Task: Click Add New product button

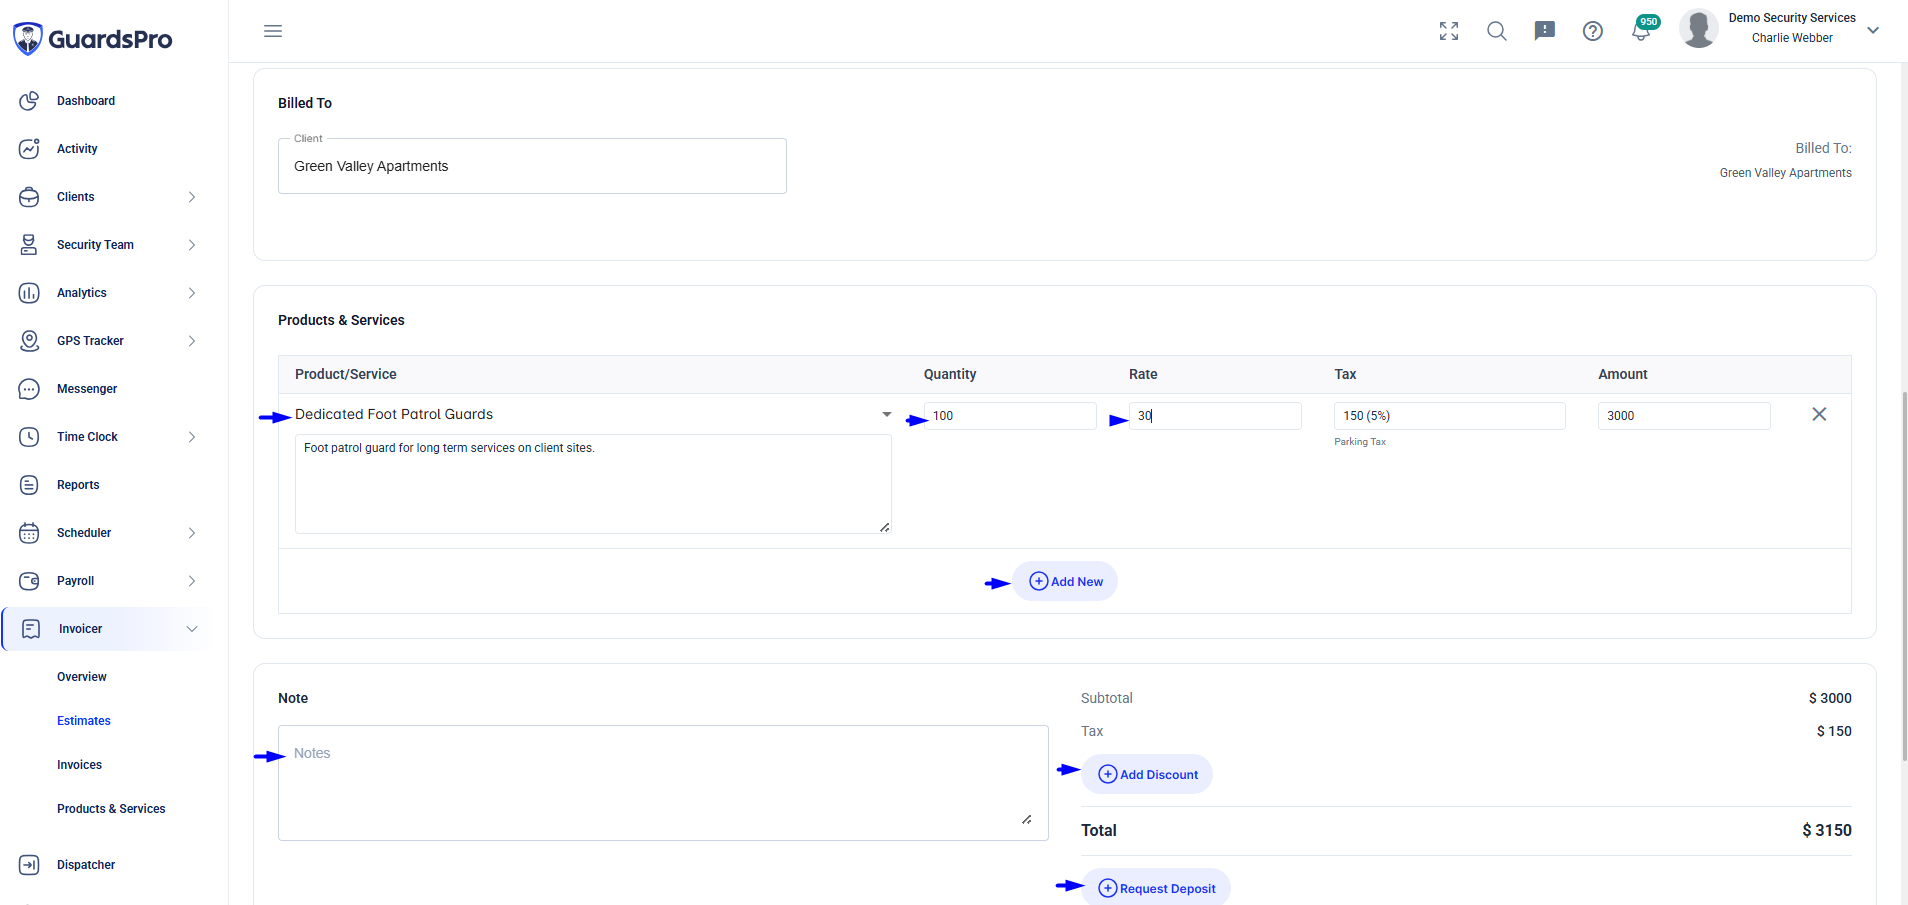Action: (1065, 581)
